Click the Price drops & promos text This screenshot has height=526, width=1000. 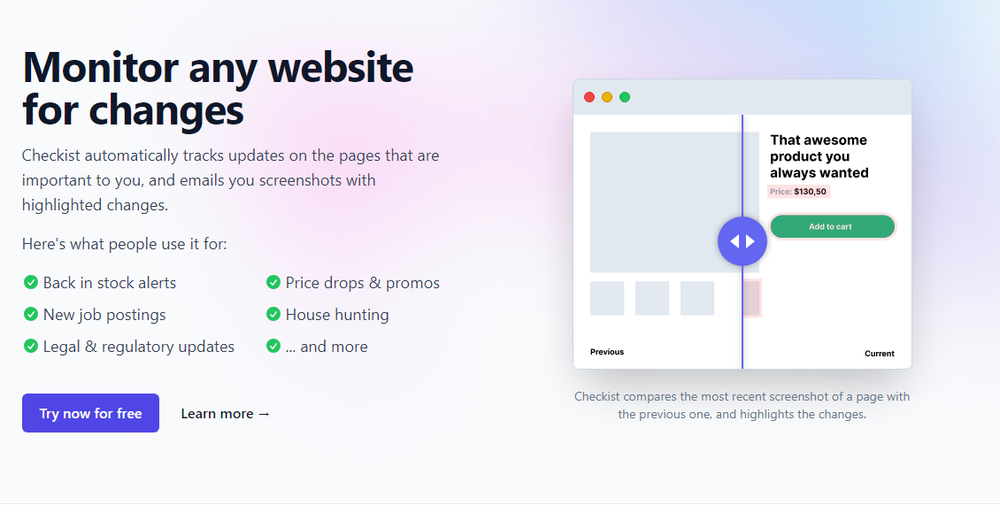pos(362,283)
